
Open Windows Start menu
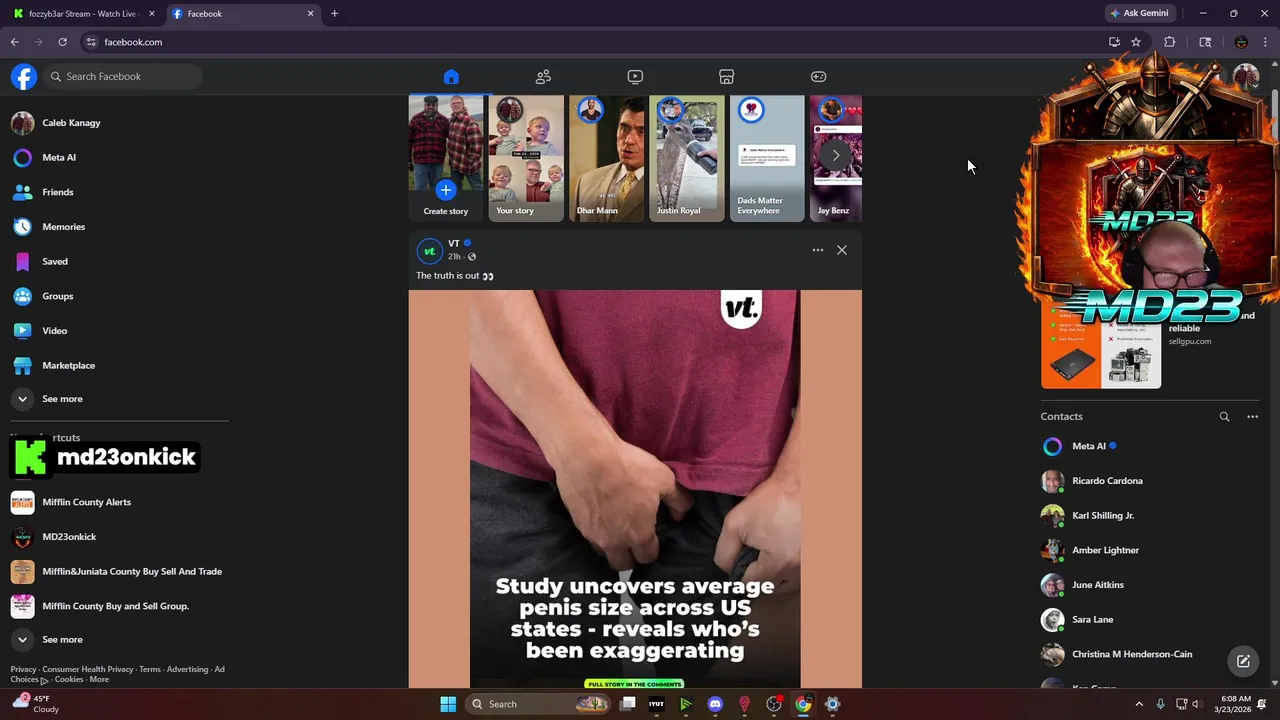click(448, 704)
